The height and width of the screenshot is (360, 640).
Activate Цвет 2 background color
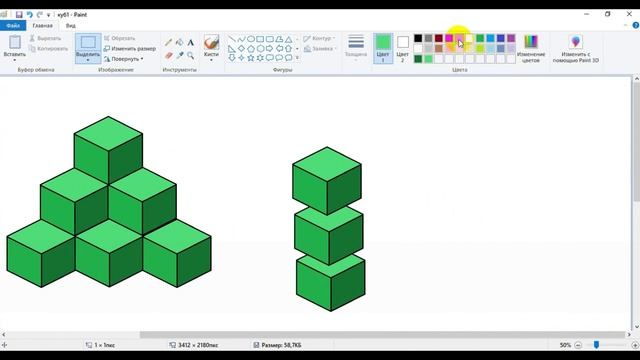(402, 48)
